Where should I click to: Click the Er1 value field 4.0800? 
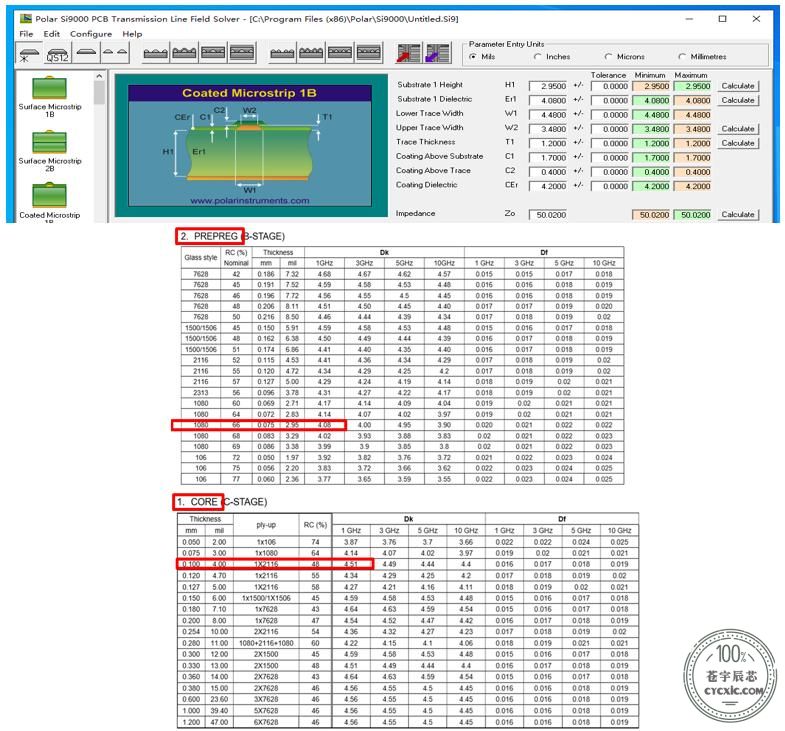[x=548, y=101]
